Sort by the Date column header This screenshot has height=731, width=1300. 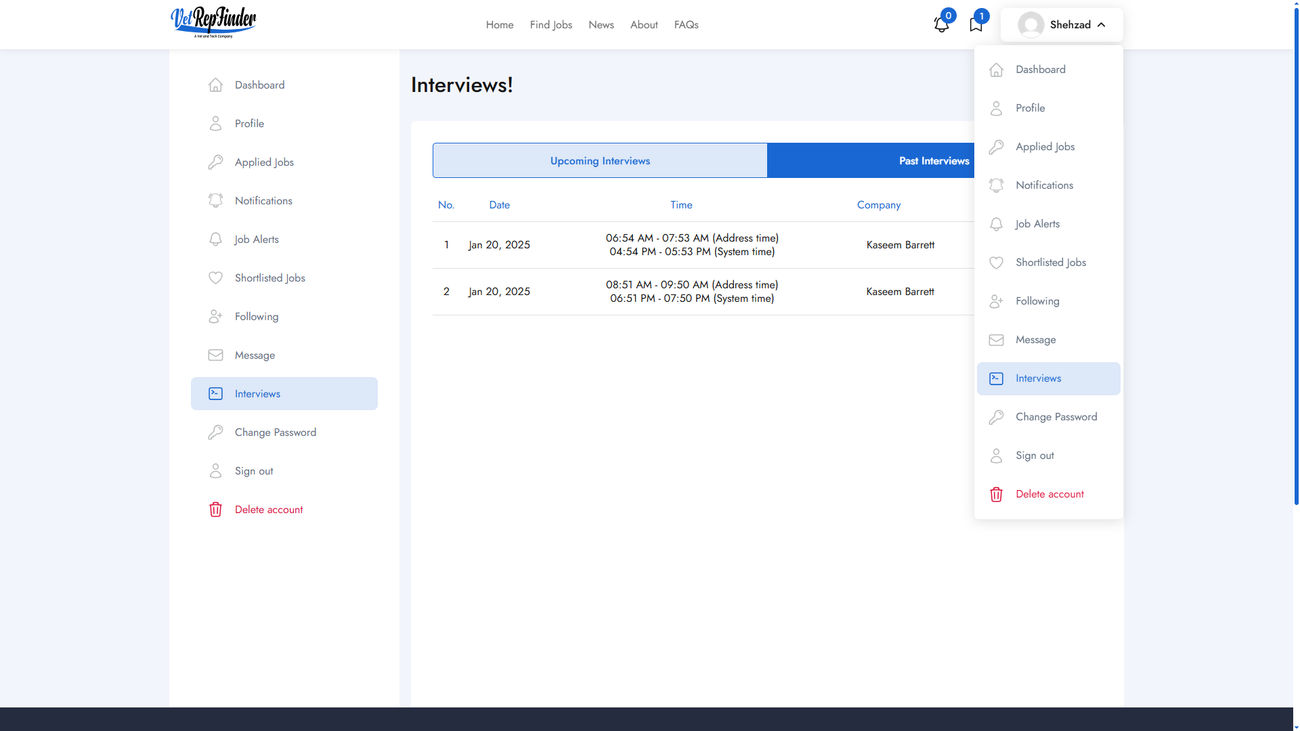pyautogui.click(x=499, y=205)
